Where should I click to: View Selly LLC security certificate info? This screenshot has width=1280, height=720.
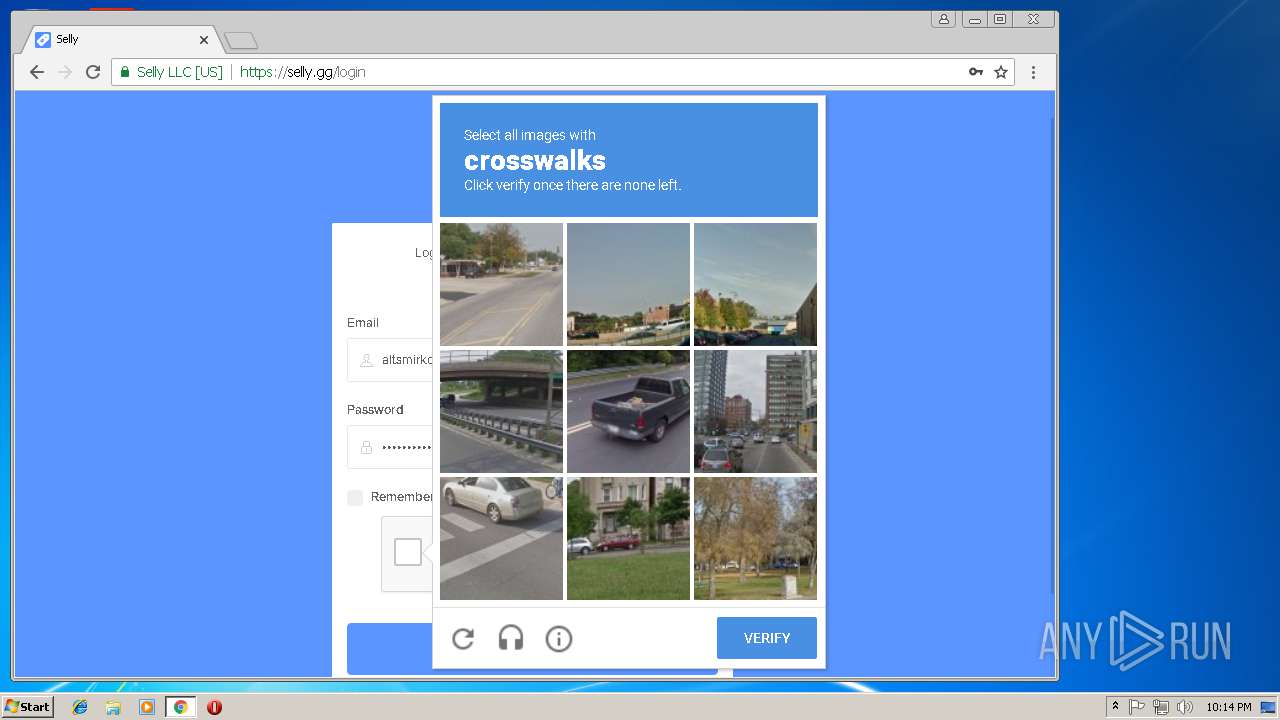click(171, 72)
